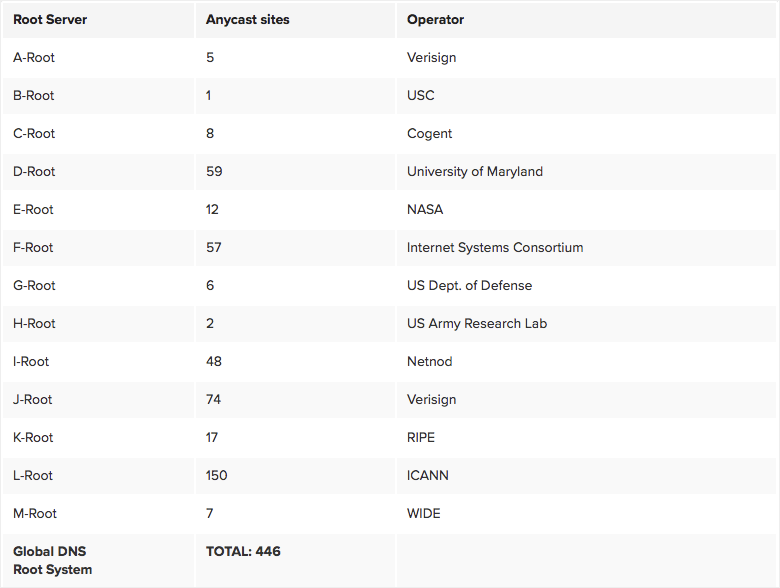Select the ICANN operator cell

(427, 476)
